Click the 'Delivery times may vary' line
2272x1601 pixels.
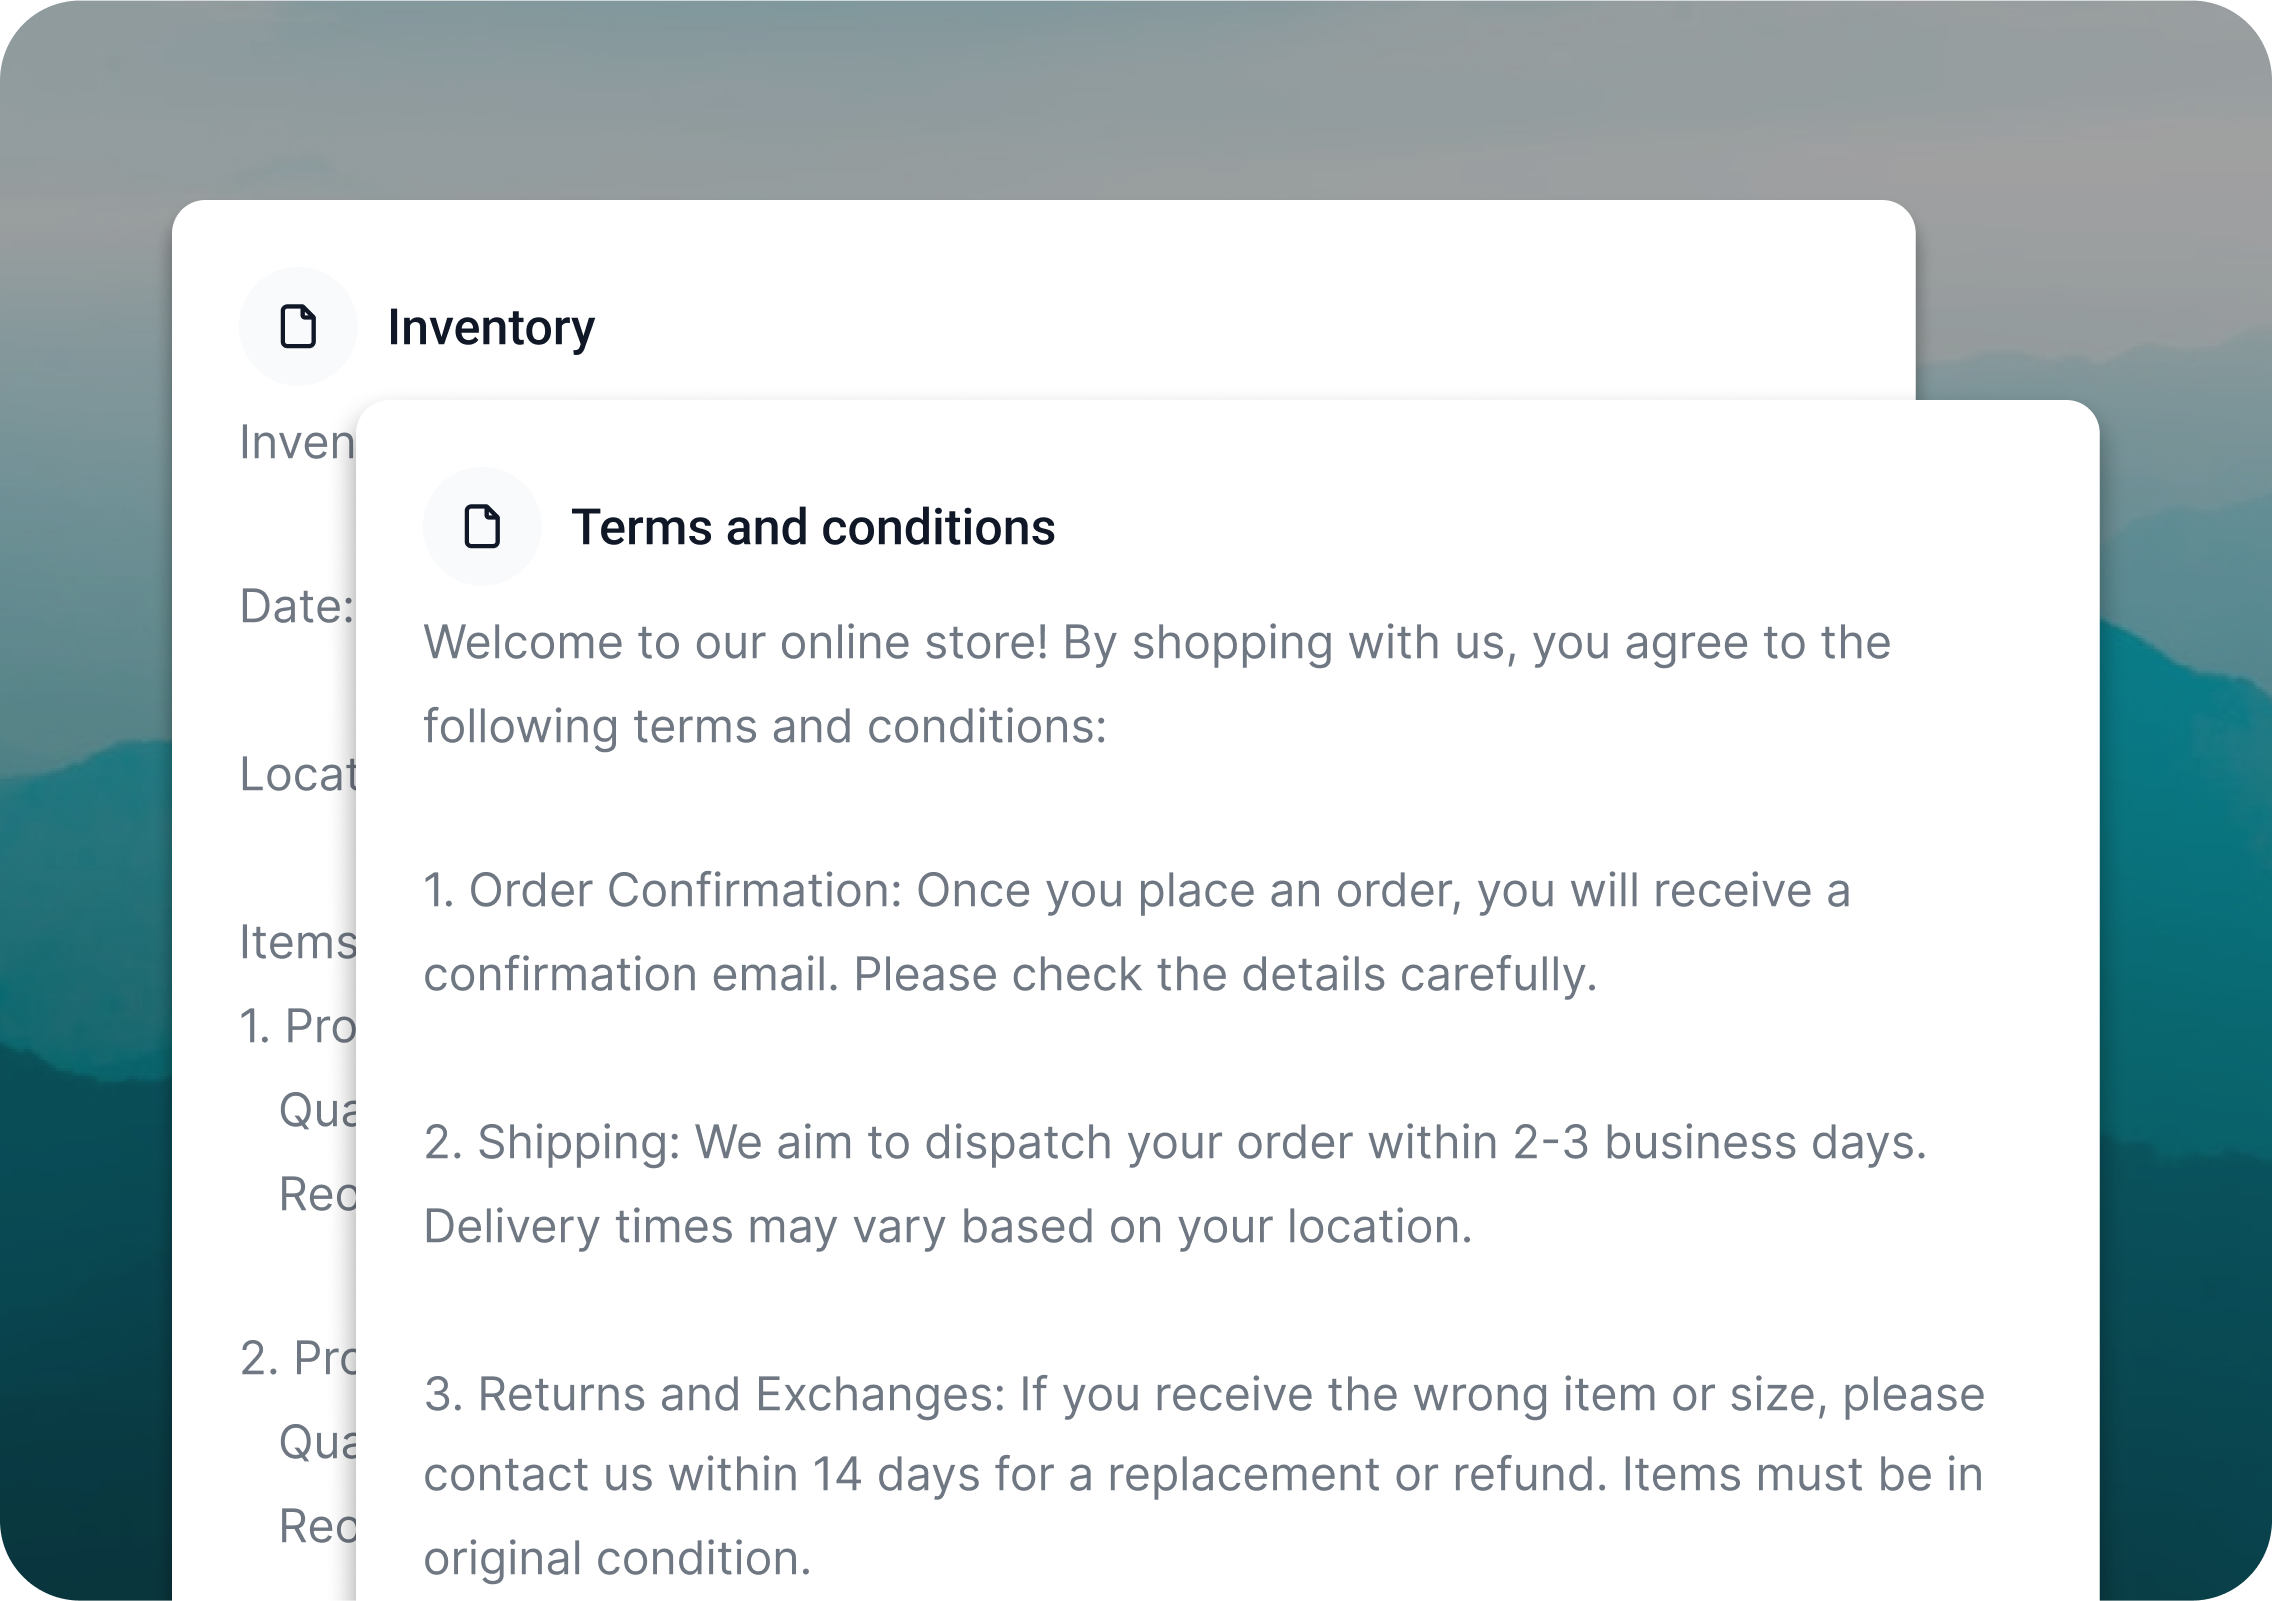tap(948, 1226)
